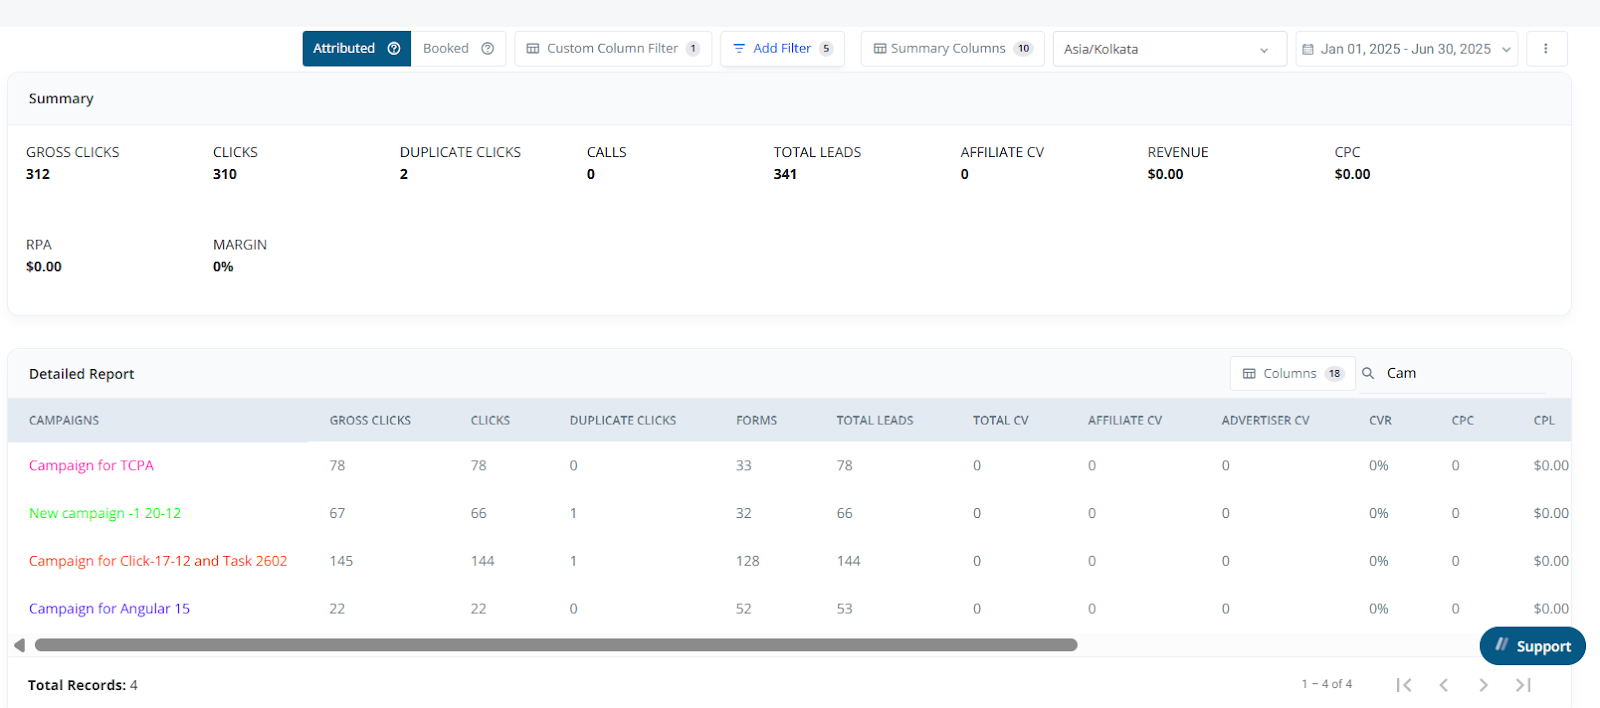Image resolution: width=1600 pixels, height=708 pixels.
Task: Click the Detailed Report heading
Action: (x=81, y=374)
